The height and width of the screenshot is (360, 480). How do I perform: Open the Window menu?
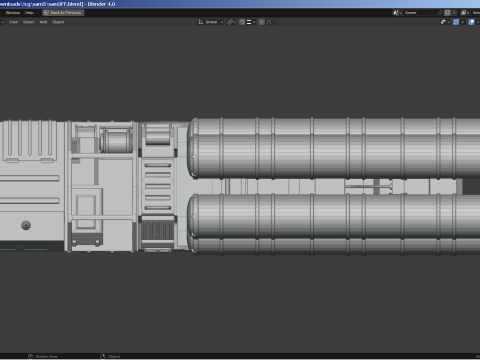coord(13,13)
